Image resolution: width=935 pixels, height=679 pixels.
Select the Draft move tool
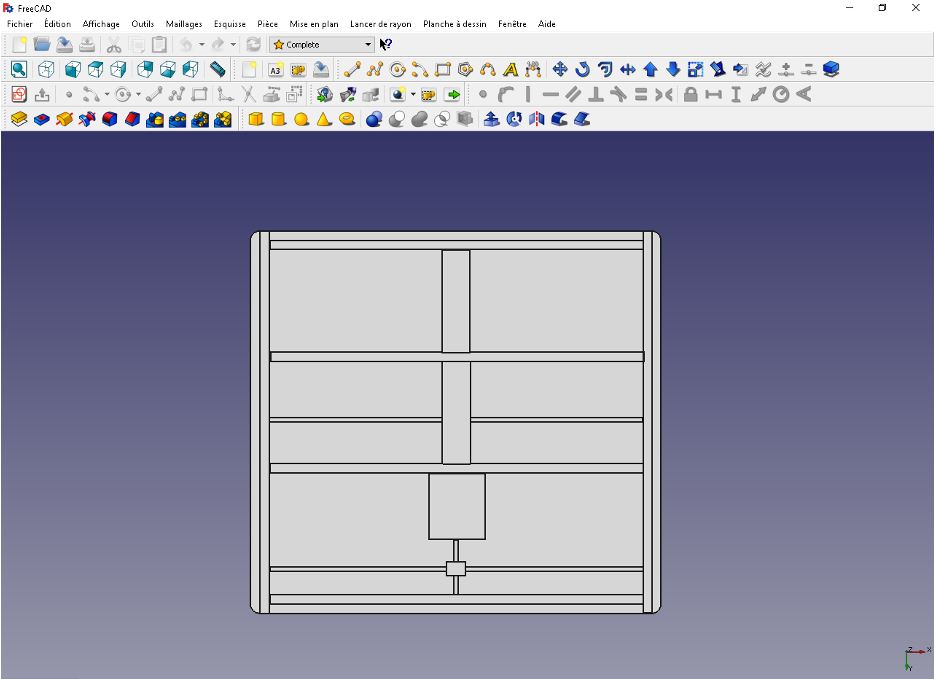pos(560,69)
